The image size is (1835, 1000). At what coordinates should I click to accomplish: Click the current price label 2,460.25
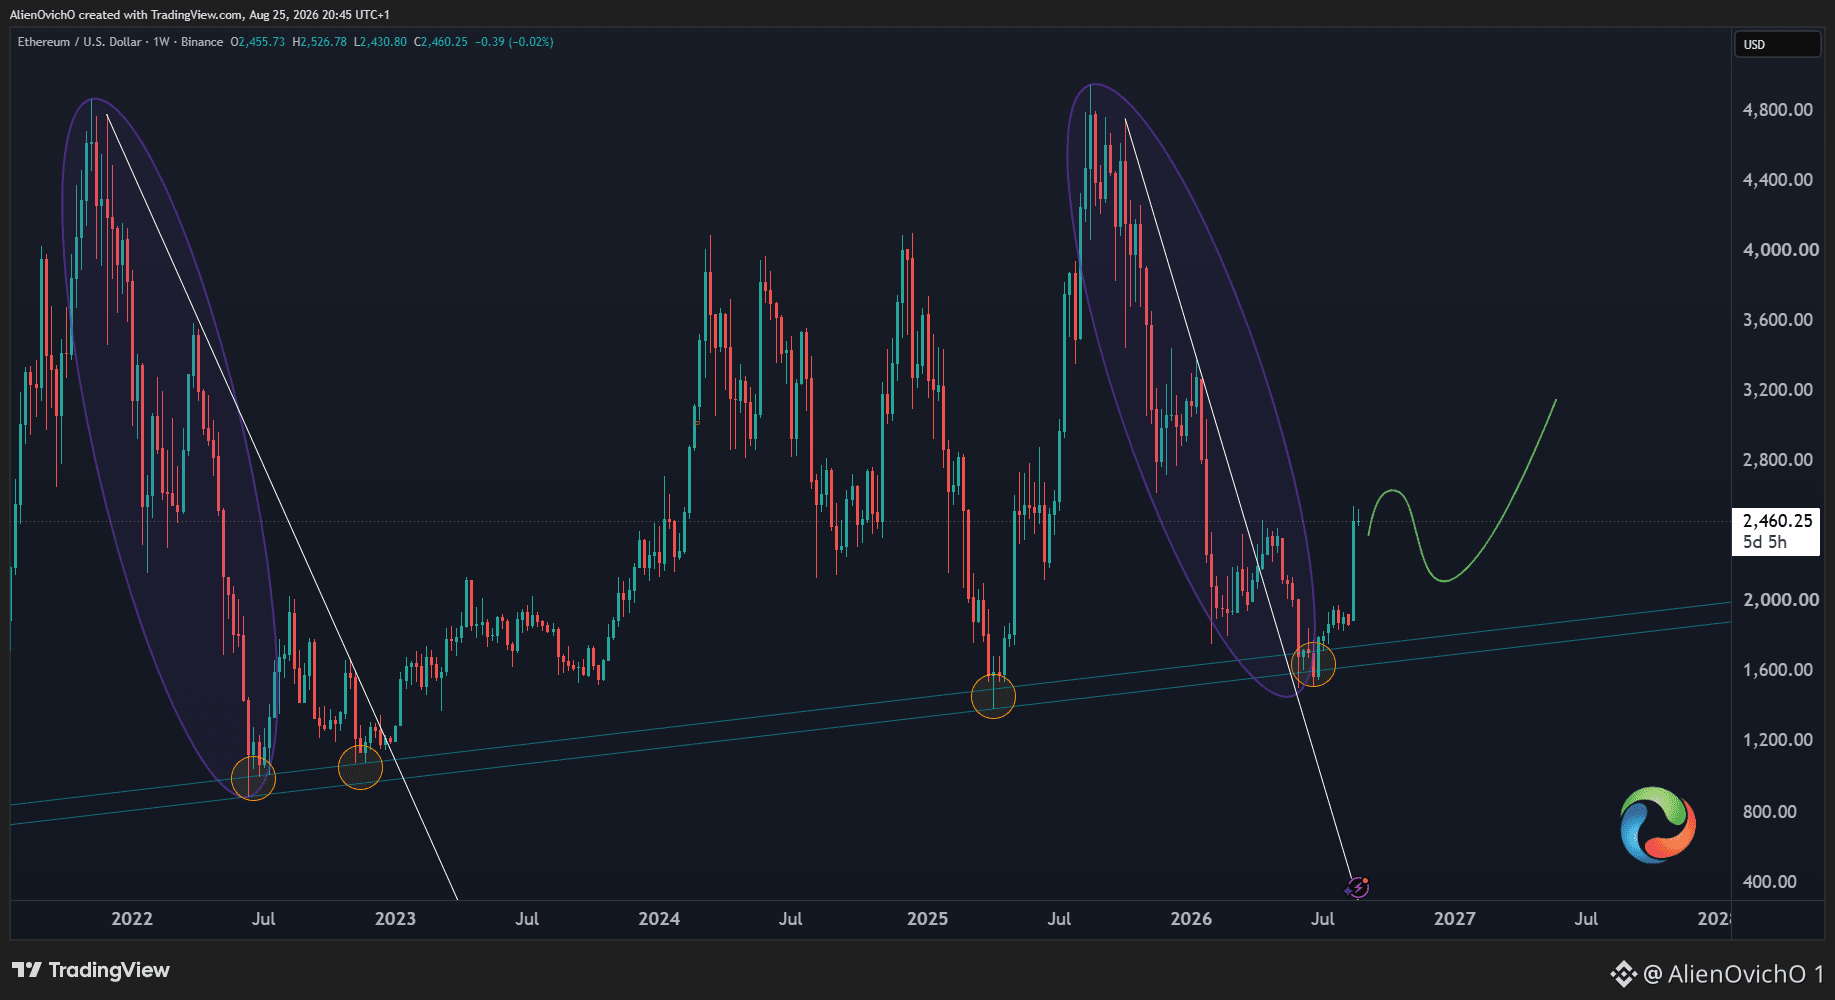tap(1777, 521)
